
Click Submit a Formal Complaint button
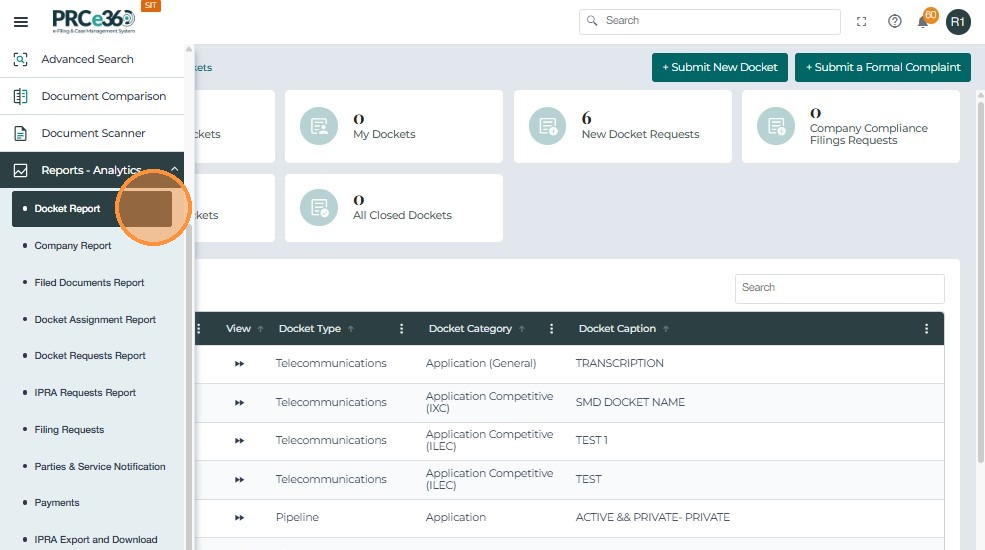coord(882,67)
